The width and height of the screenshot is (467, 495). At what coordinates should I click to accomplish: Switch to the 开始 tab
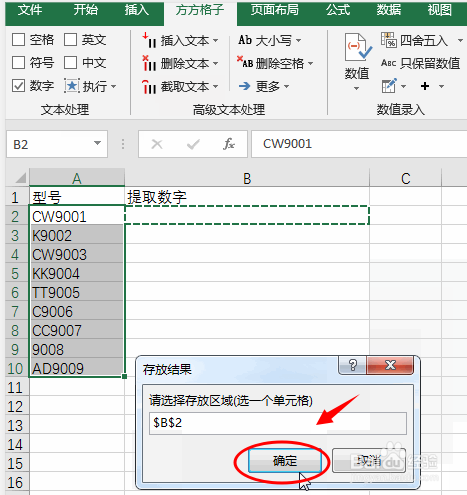point(86,10)
